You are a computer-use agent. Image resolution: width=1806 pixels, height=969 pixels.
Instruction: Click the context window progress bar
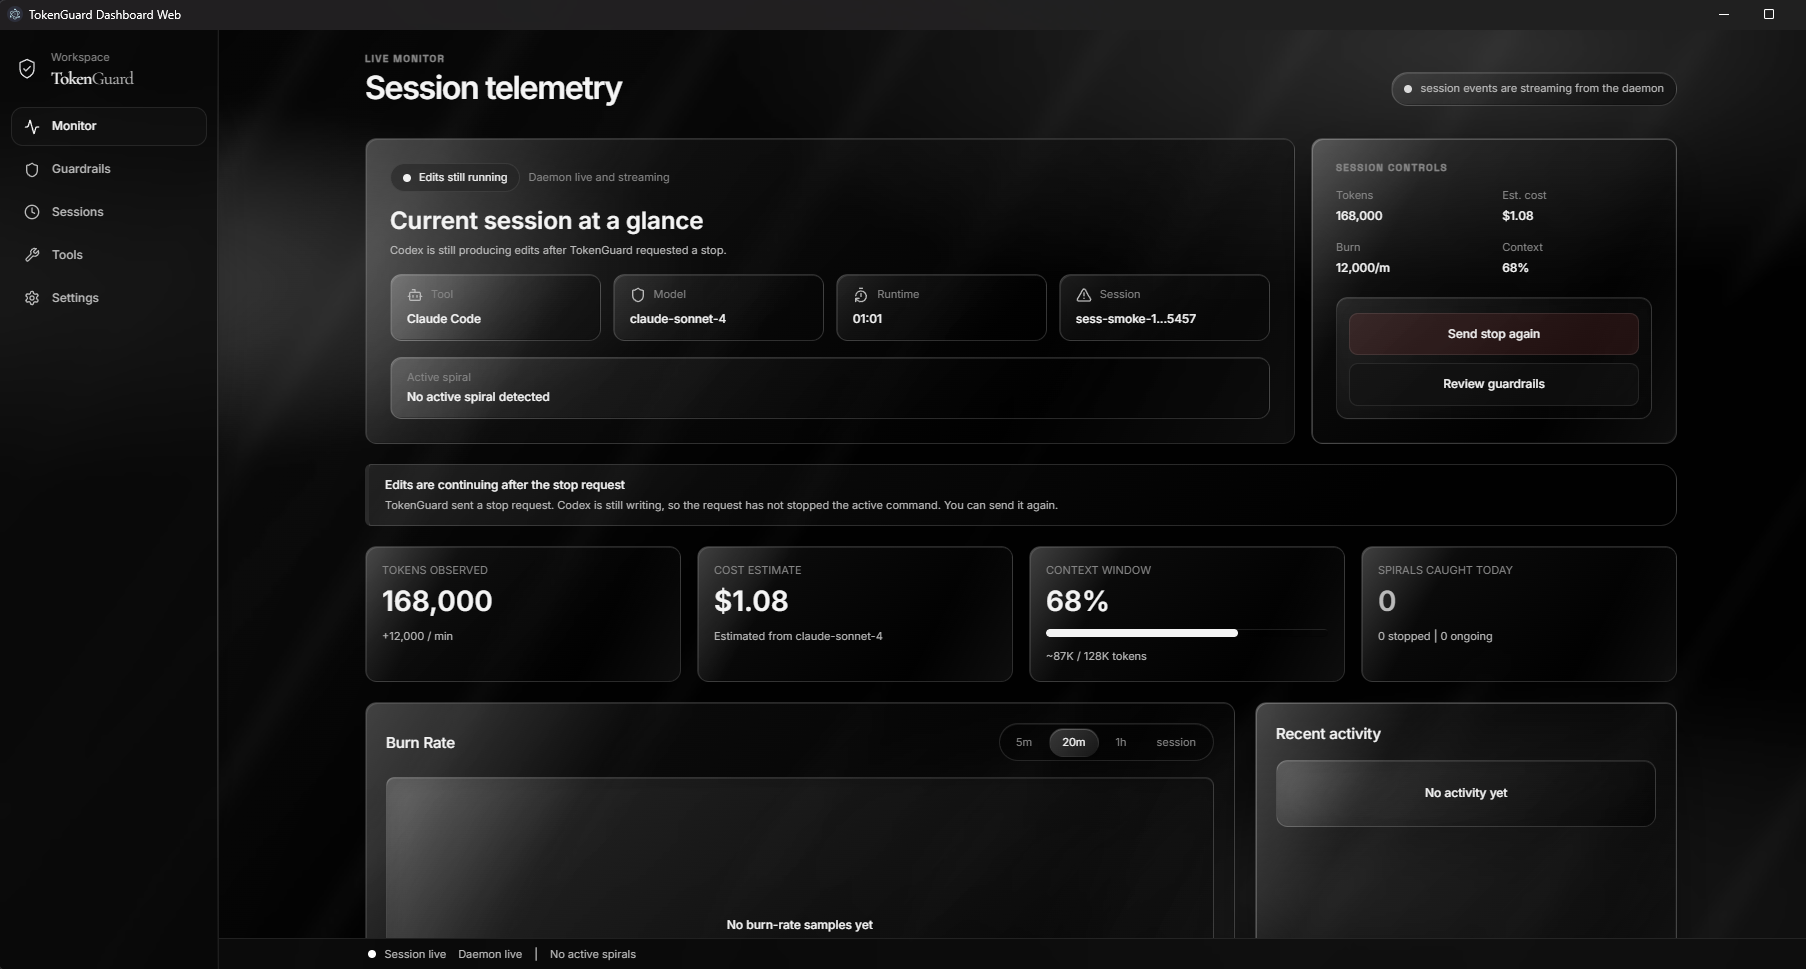pyautogui.click(x=1186, y=633)
